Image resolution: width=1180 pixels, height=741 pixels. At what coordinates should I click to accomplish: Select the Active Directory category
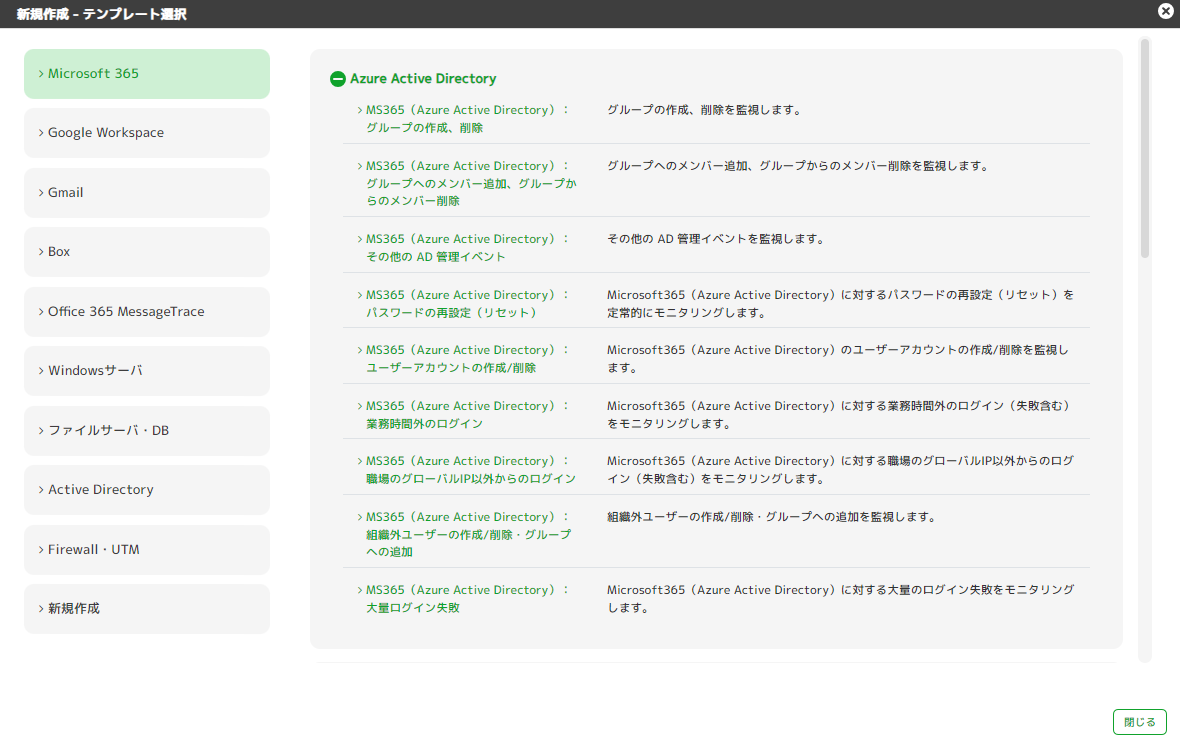coord(147,490)
